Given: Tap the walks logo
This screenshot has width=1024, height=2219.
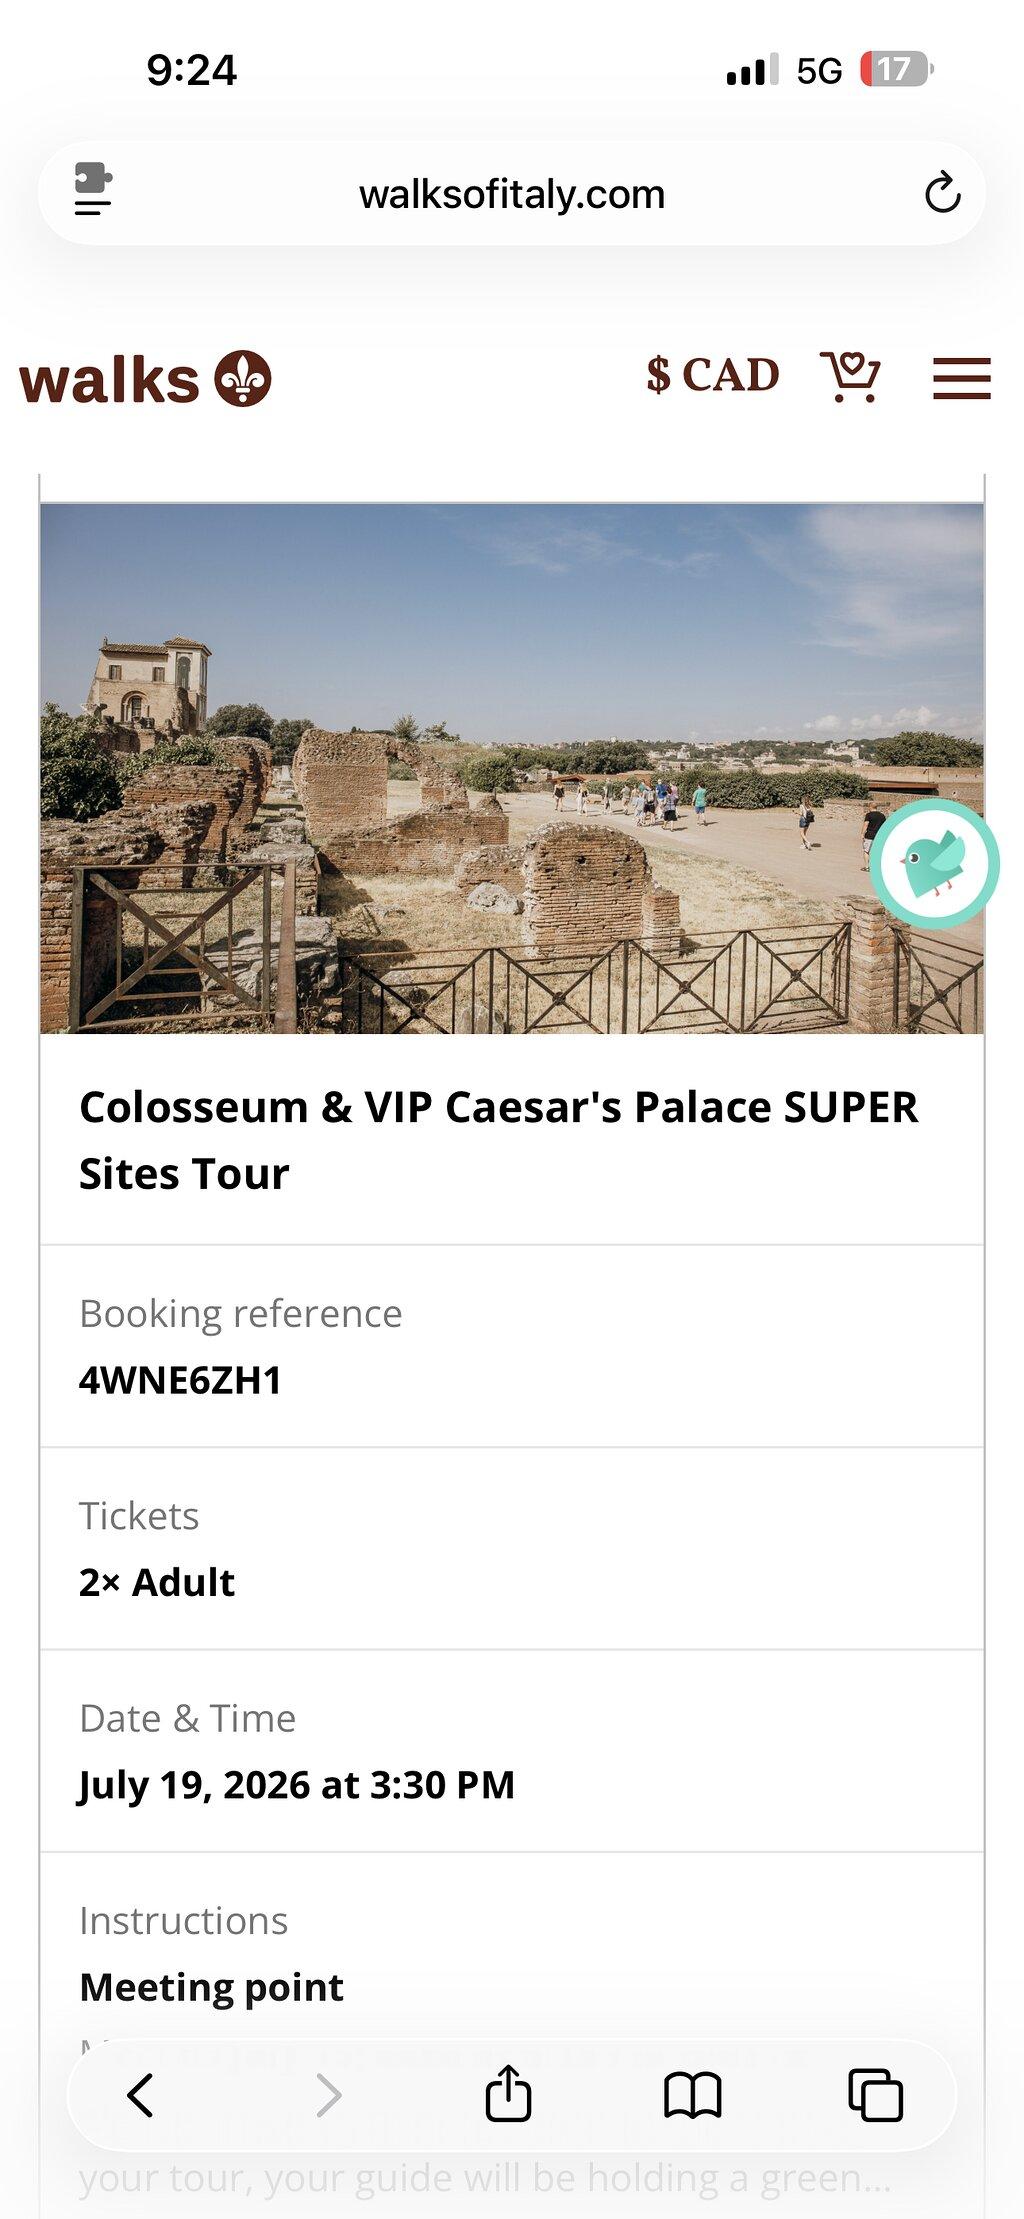Looking at the screenshot, I should [145, 379].
